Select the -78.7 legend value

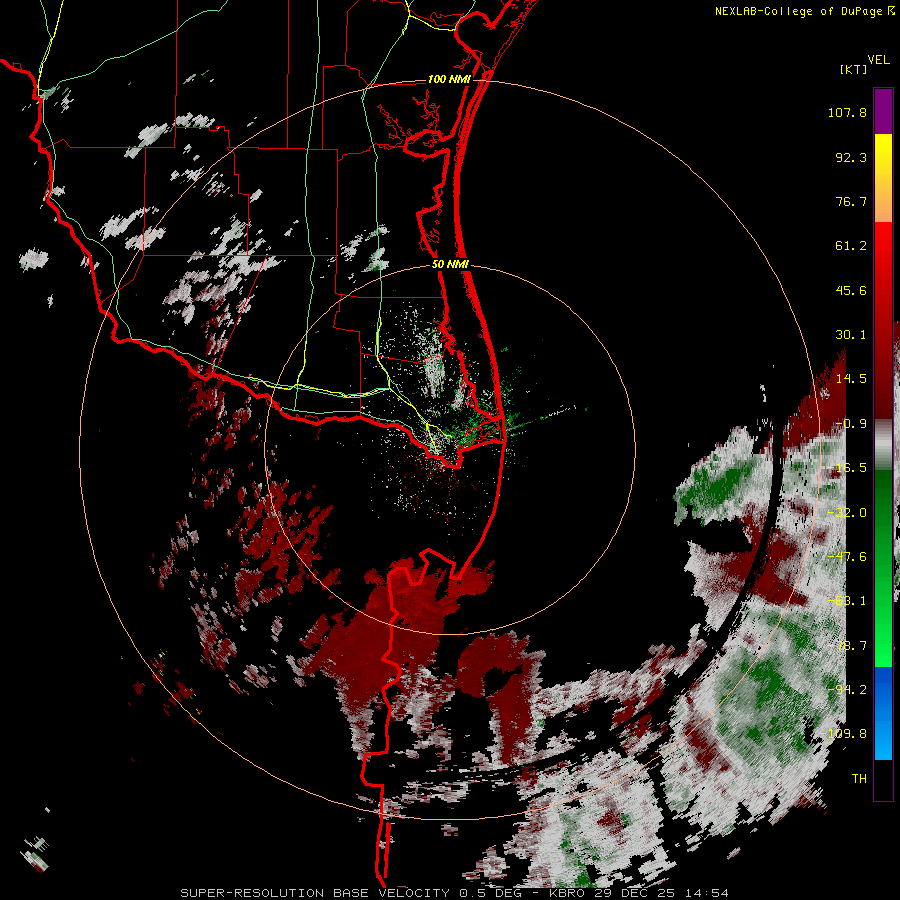click(847, 646)
